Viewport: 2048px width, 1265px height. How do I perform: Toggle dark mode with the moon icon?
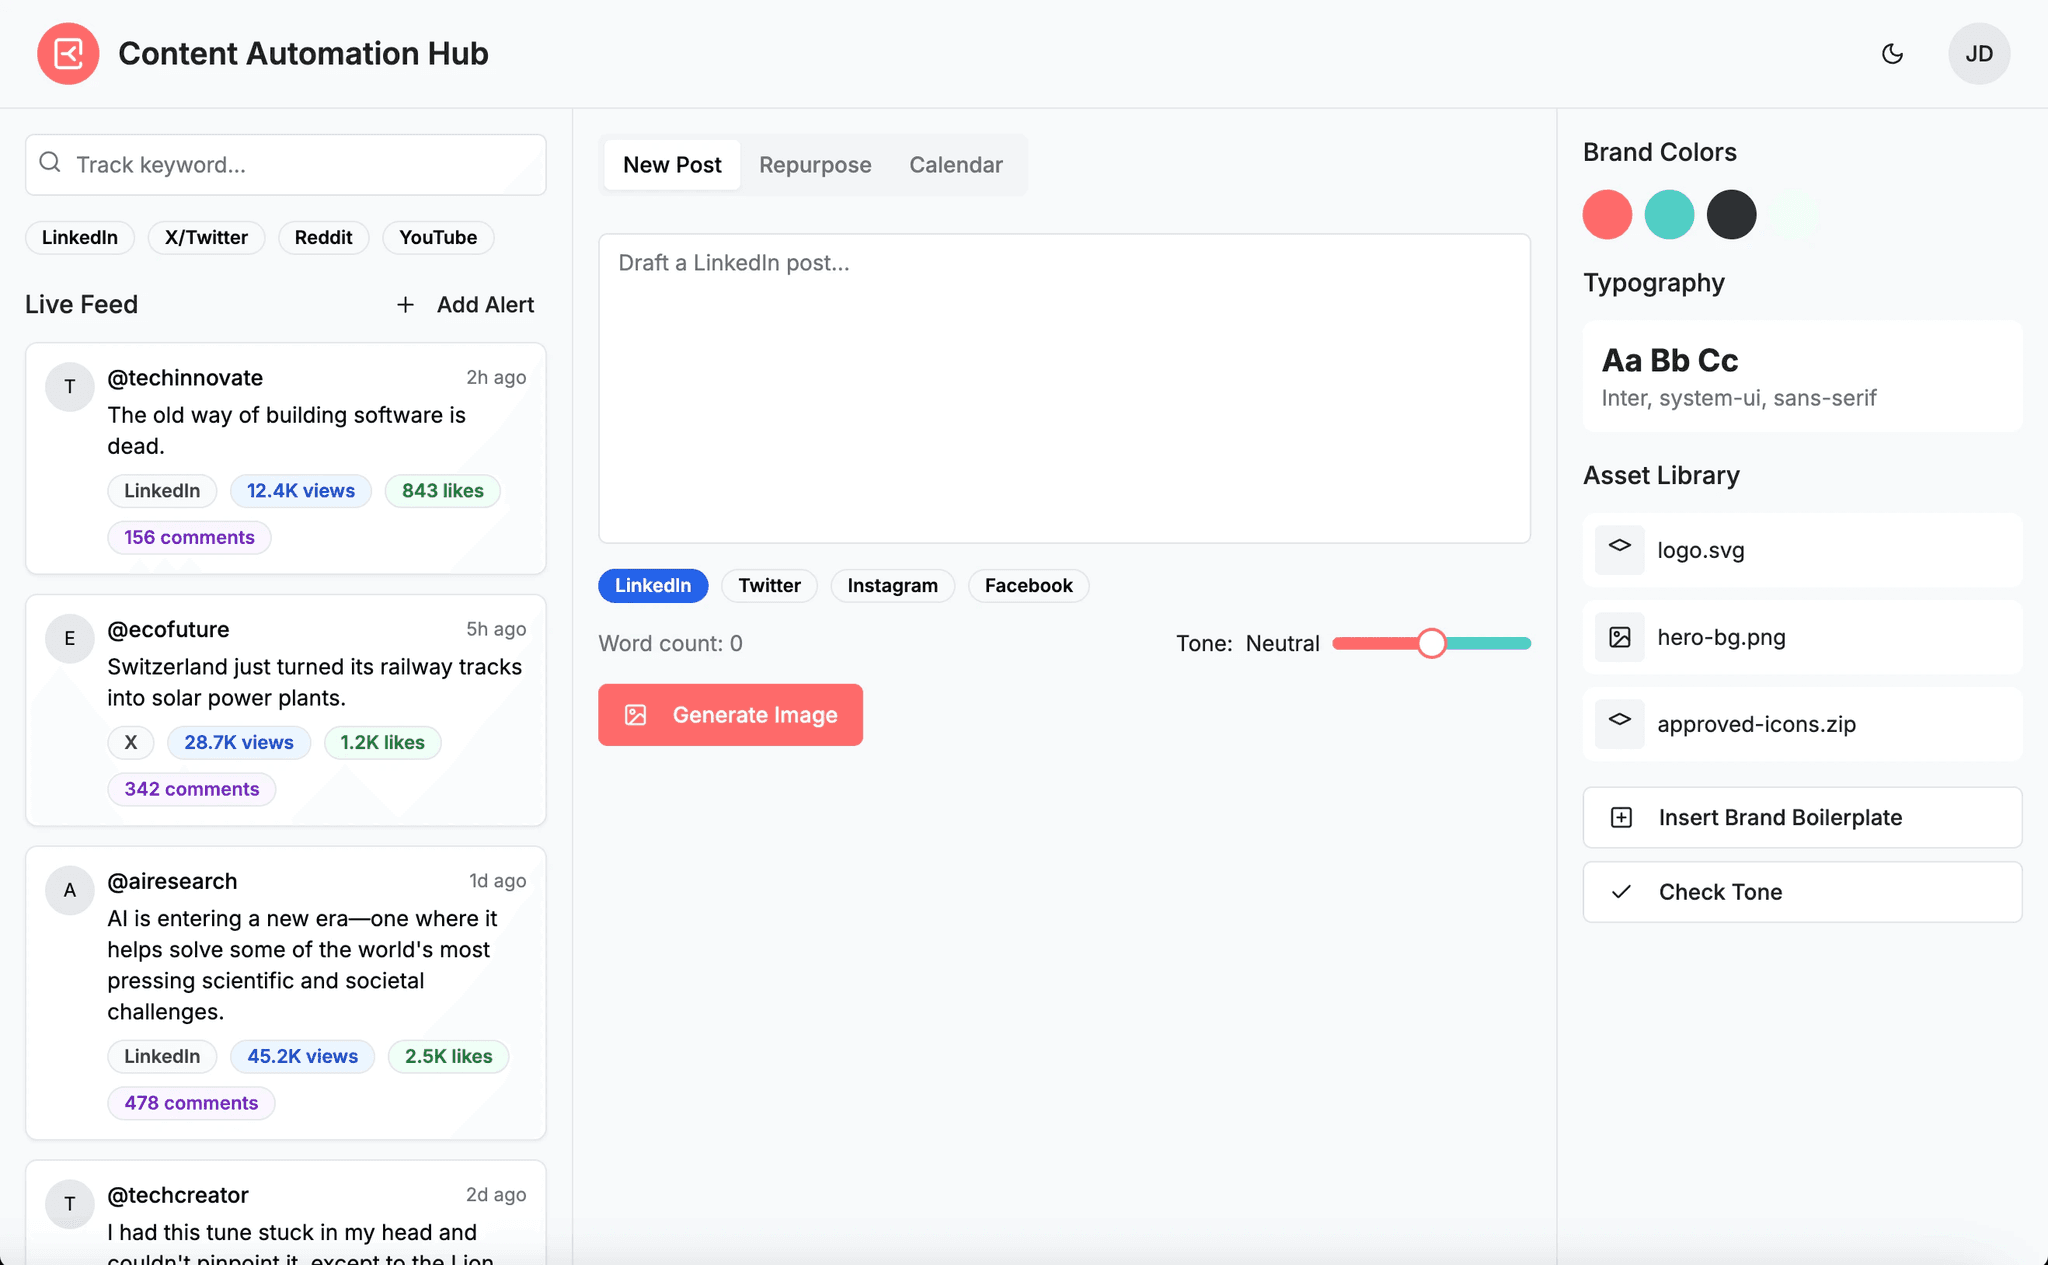1892,54
